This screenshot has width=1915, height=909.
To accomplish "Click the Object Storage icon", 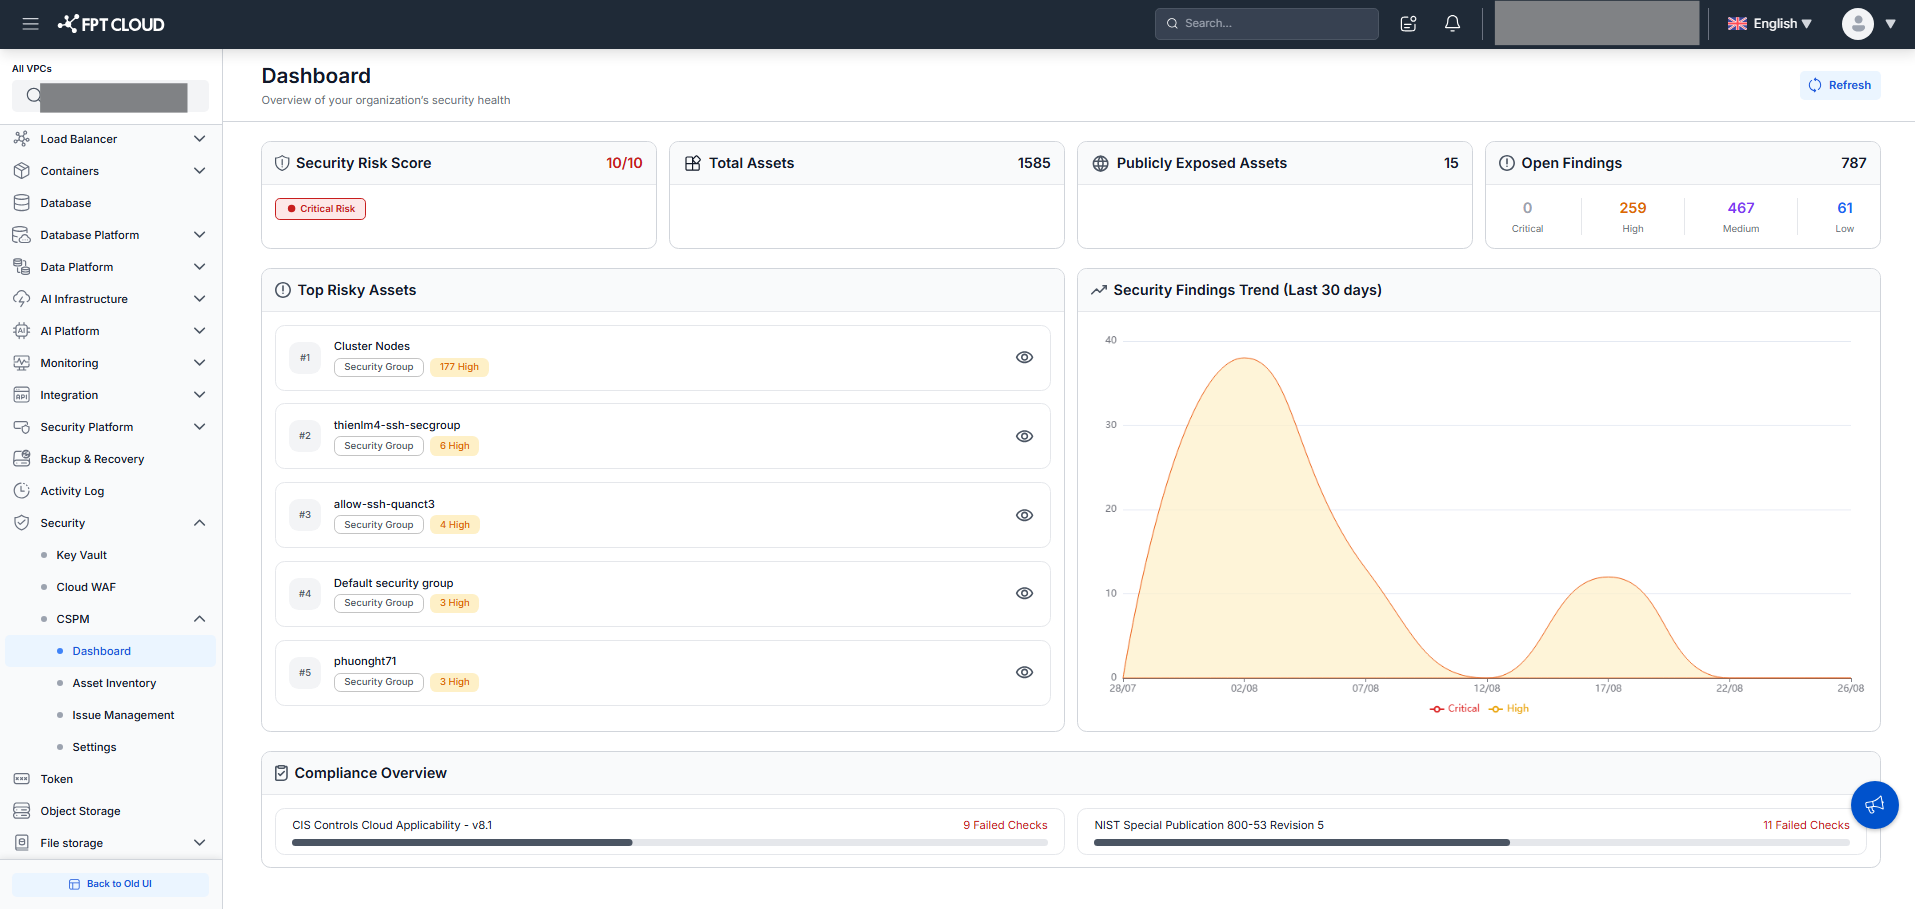I will click(x=21, y=811).
